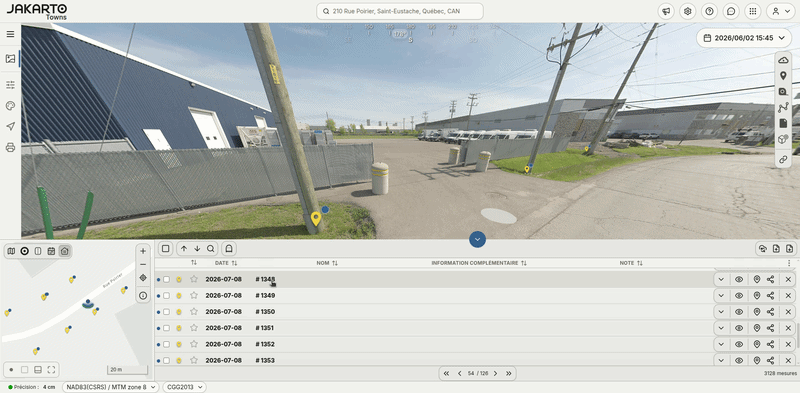Select the zoom measurement tool in viewer toolbar
Viewport: 800px width, 393px height.
click(783, 92)
